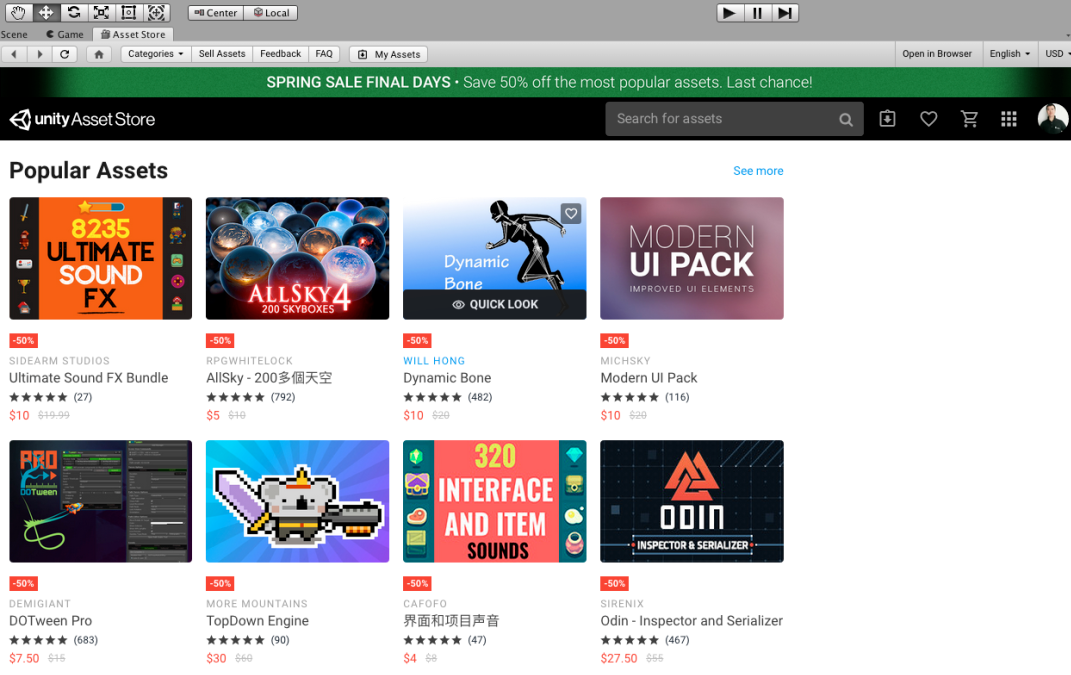Open publisher Cafofo link
This screenshot has width=1071, height=675.
coord(425,604)
